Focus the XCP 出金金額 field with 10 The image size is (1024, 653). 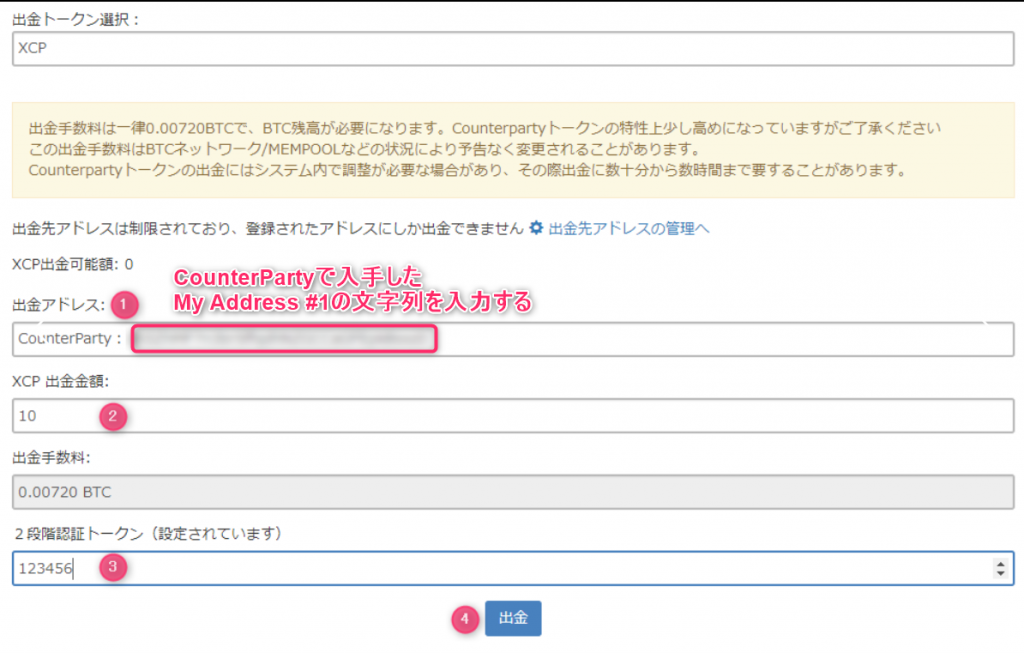pos(512,416)
